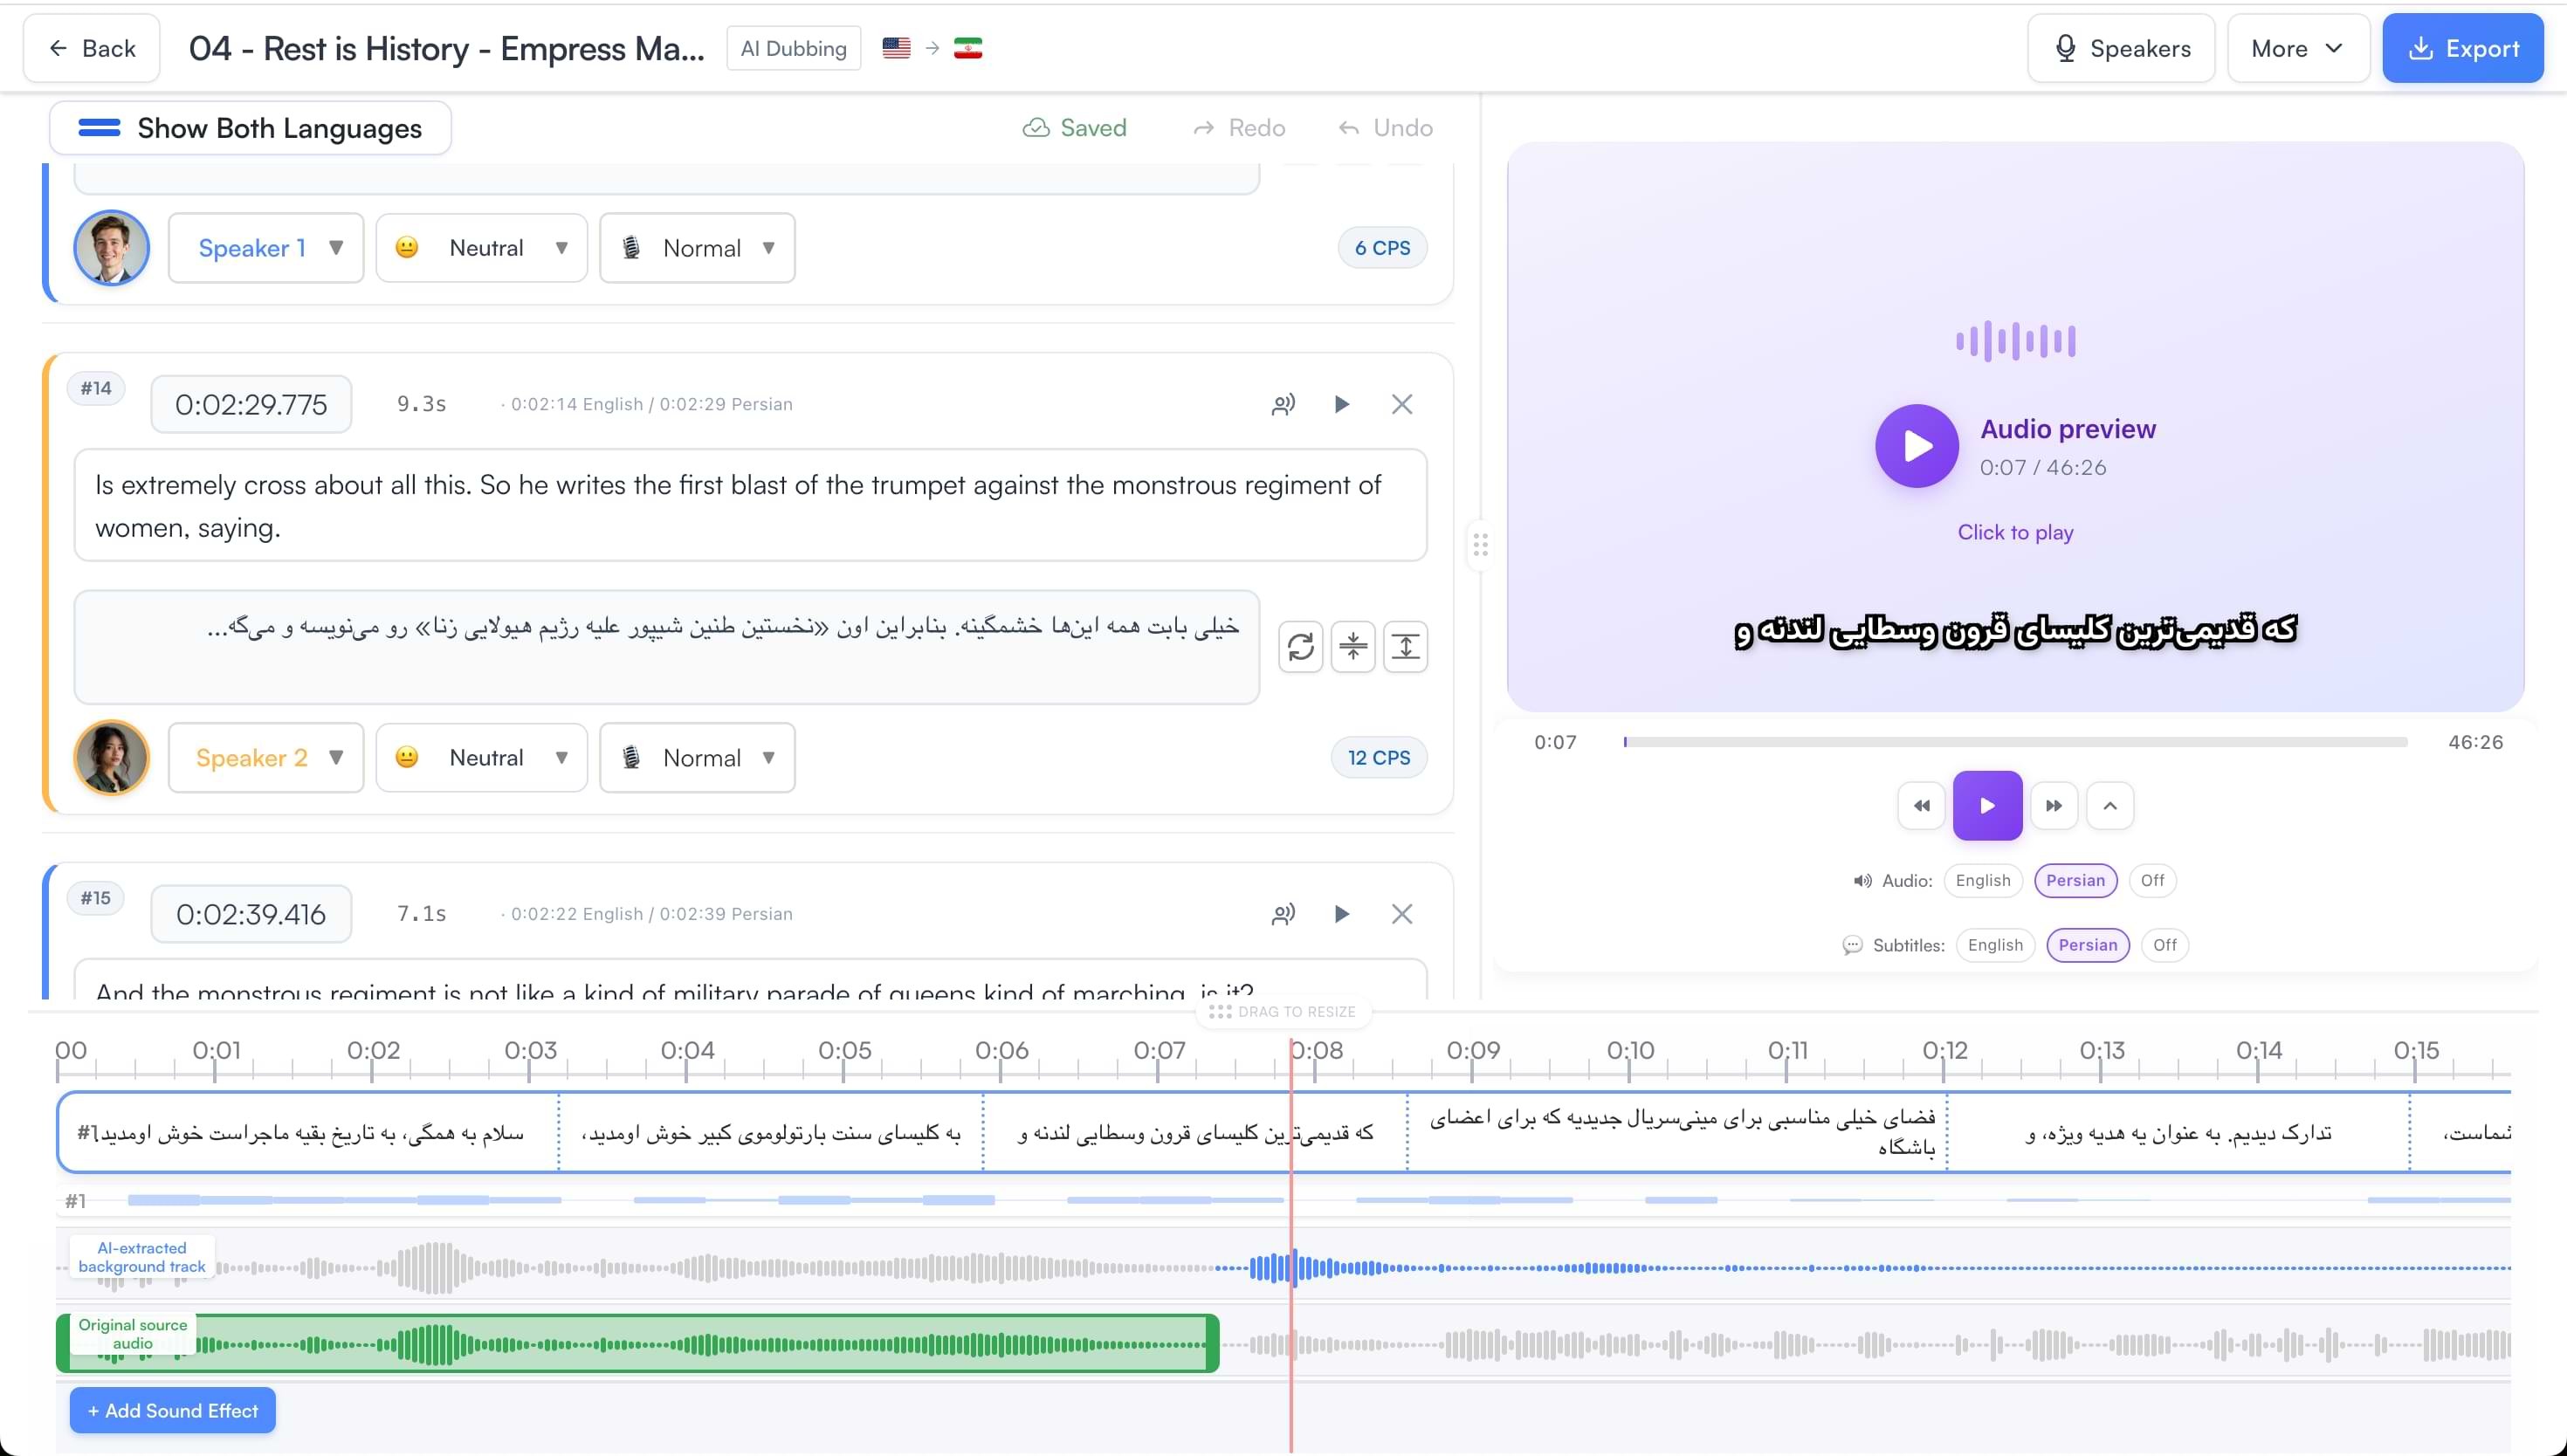Image resolution: width=2567 pixels, height=1456 pixels.
Task: Delete segment #15 with the X
Action: pos(1402,914)
